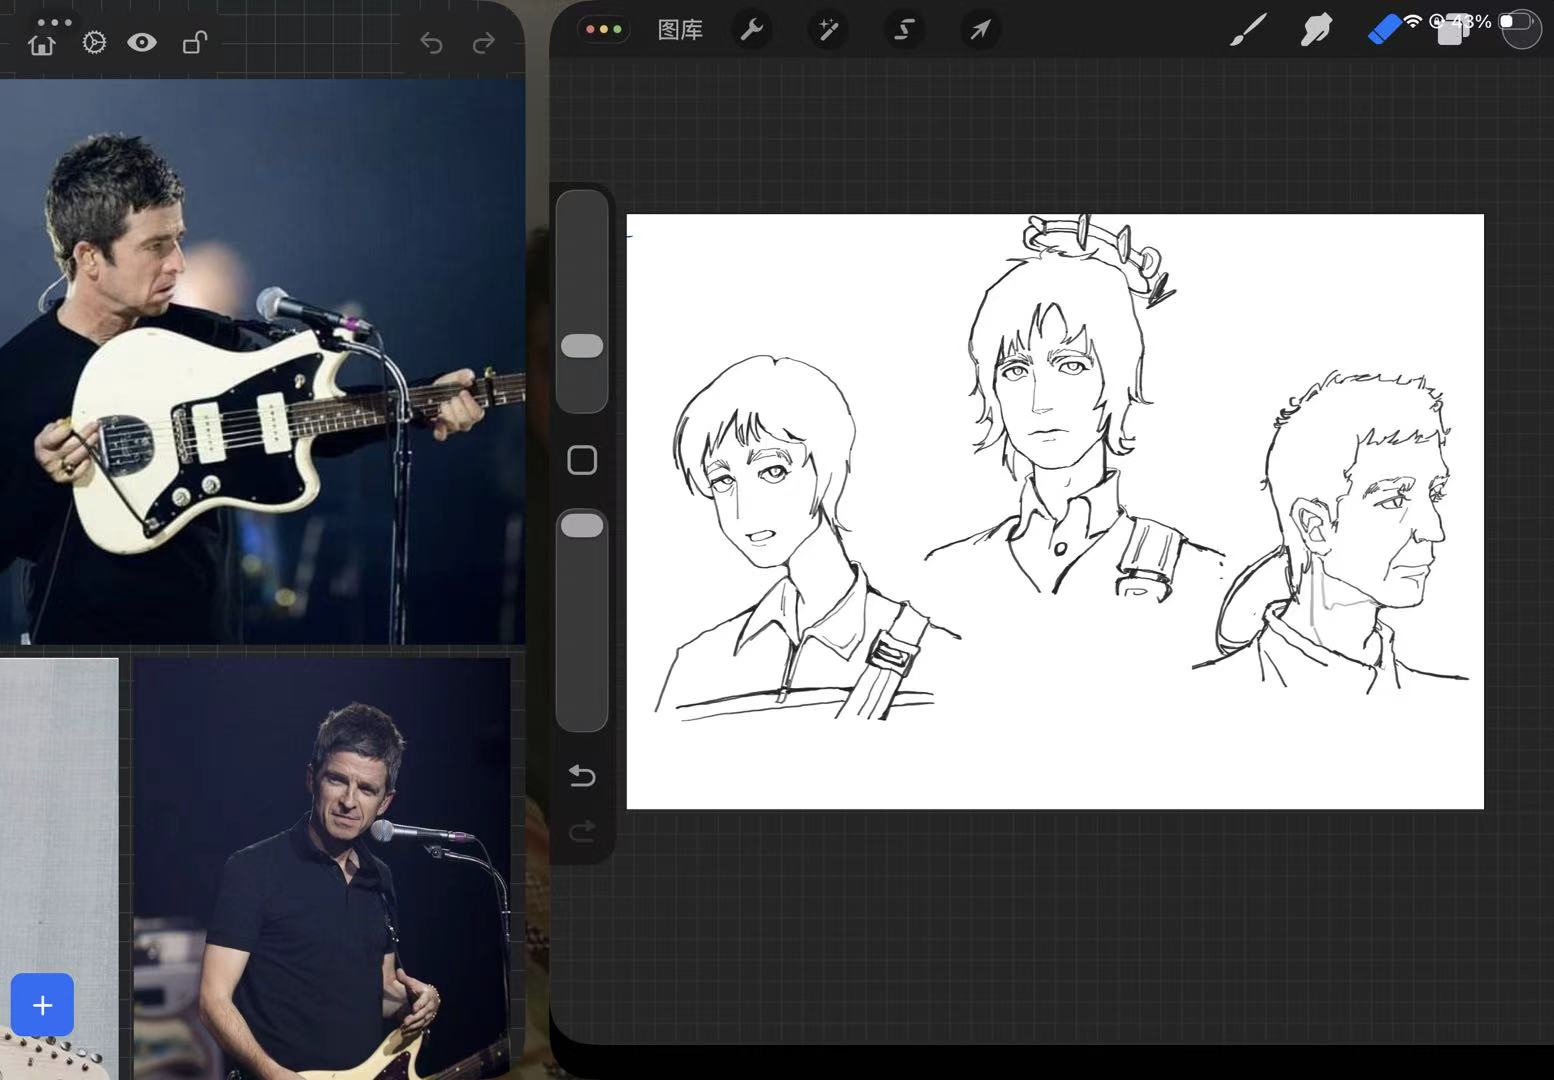The height and width of the screenshot is (1080, 1554).
Task: Select the blue Eraser tool
Action: [x=1384, y=30]
